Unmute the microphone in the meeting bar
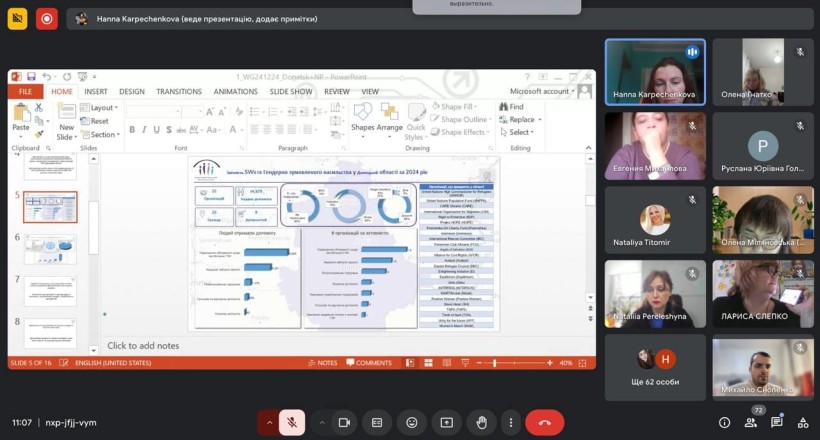 292,422
